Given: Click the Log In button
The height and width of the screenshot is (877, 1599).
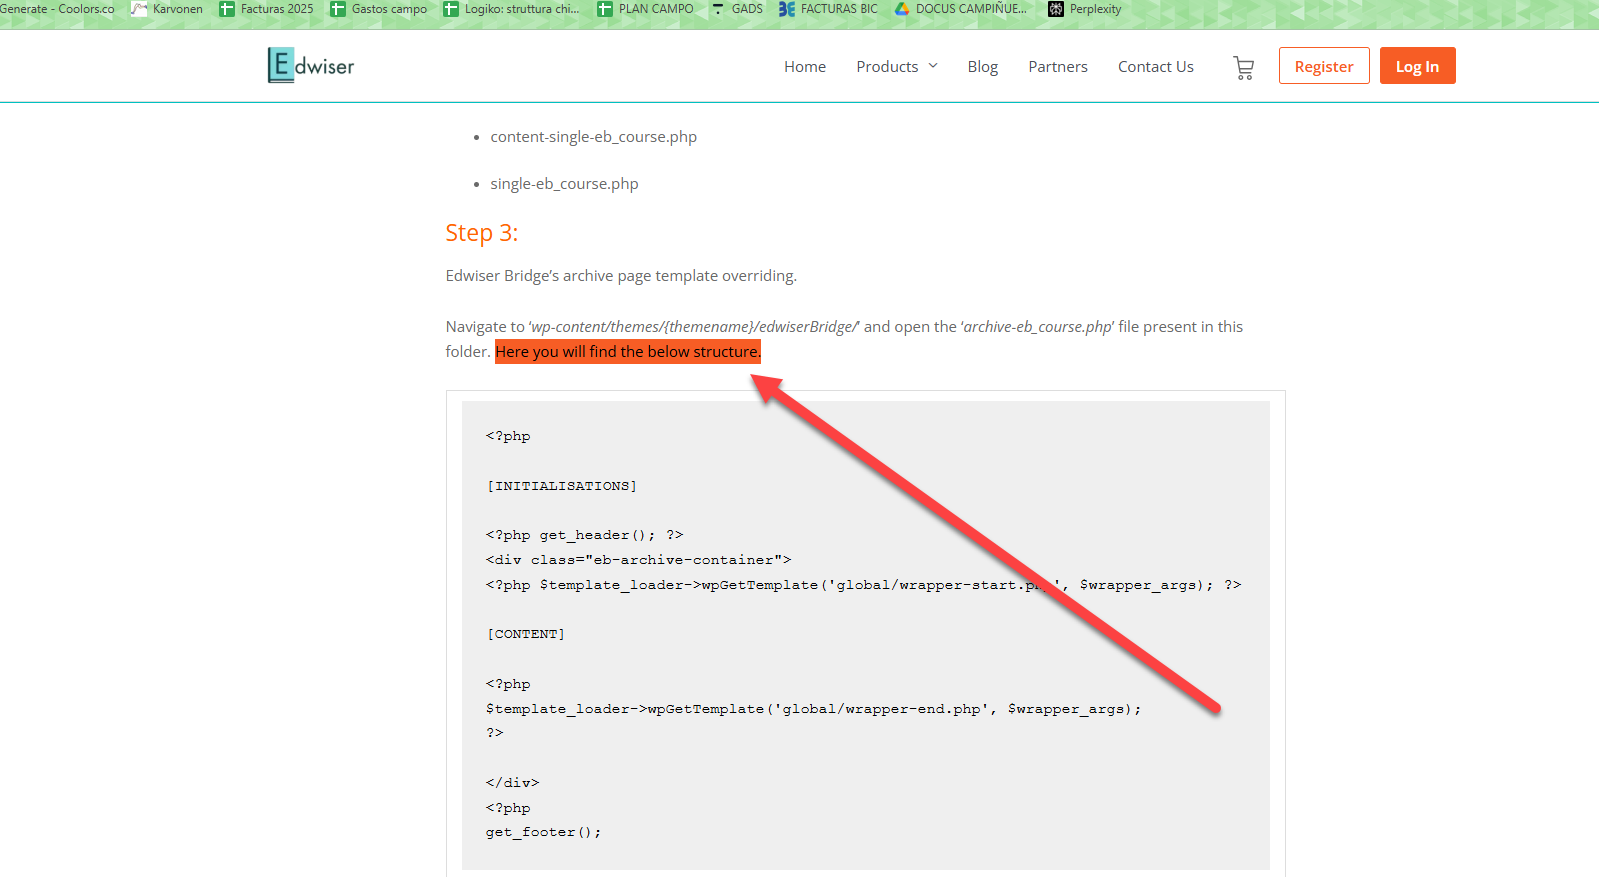Looking at the screenshot, I should (1418, 66).
